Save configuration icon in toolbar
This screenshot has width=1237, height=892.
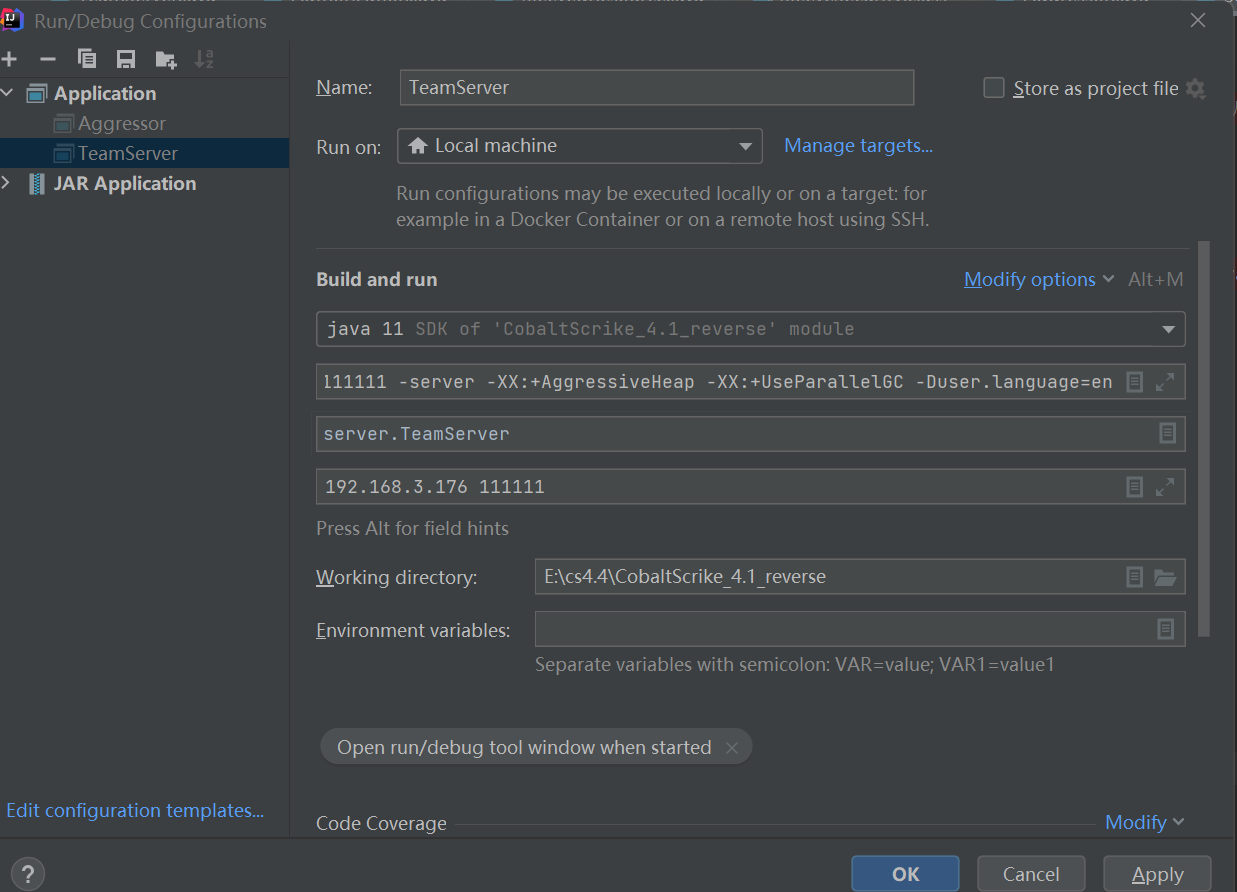pyautogui.click(x=125, y=59)
